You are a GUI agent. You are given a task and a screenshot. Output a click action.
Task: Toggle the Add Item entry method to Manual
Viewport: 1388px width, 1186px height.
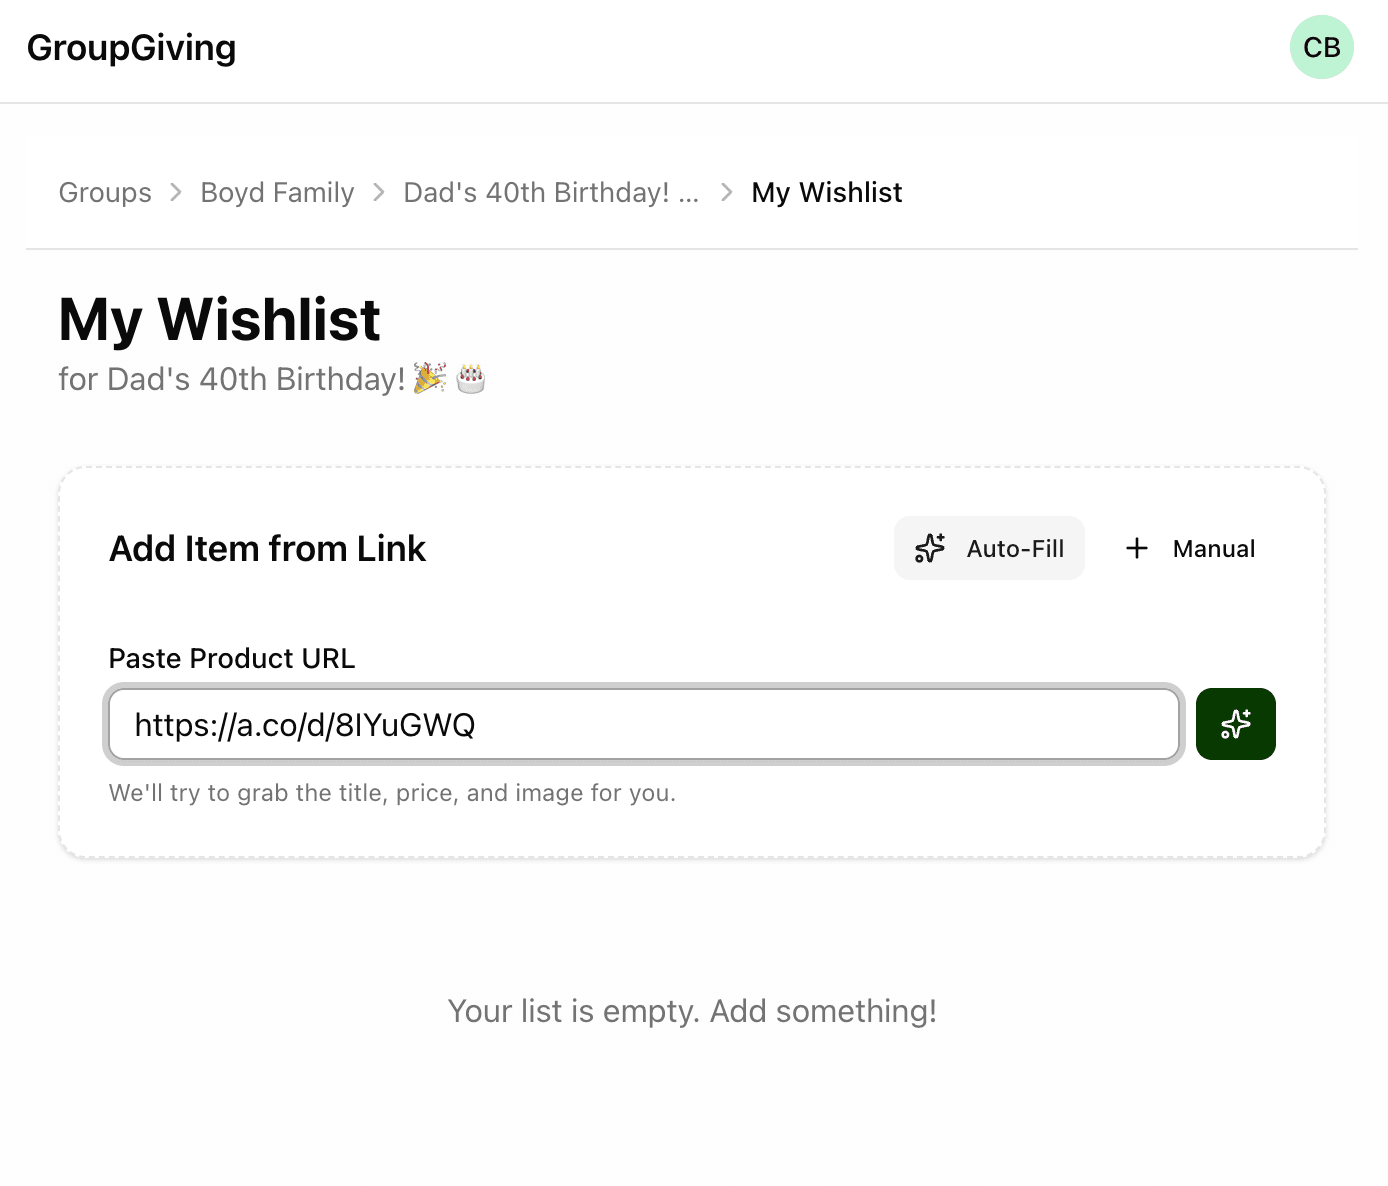tap(1189, 548)
